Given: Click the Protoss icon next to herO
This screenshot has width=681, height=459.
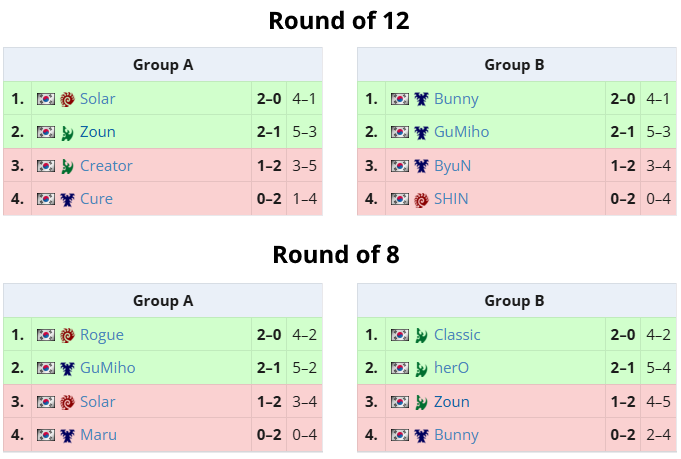Looking at the screenshot, I should coord(421,369).
